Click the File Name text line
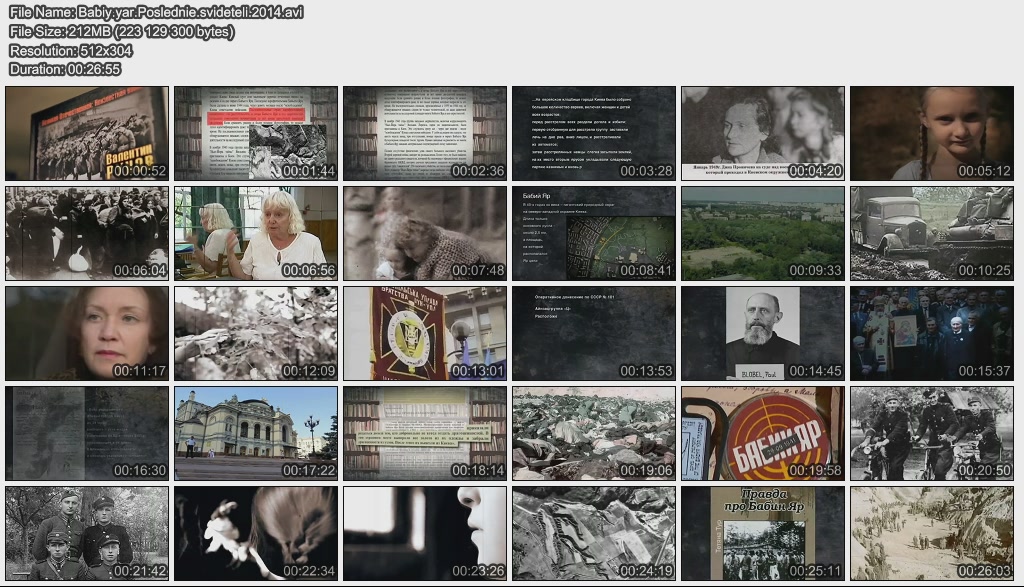Viewport: 1024px width, 587px height. [x=156, y=13]
